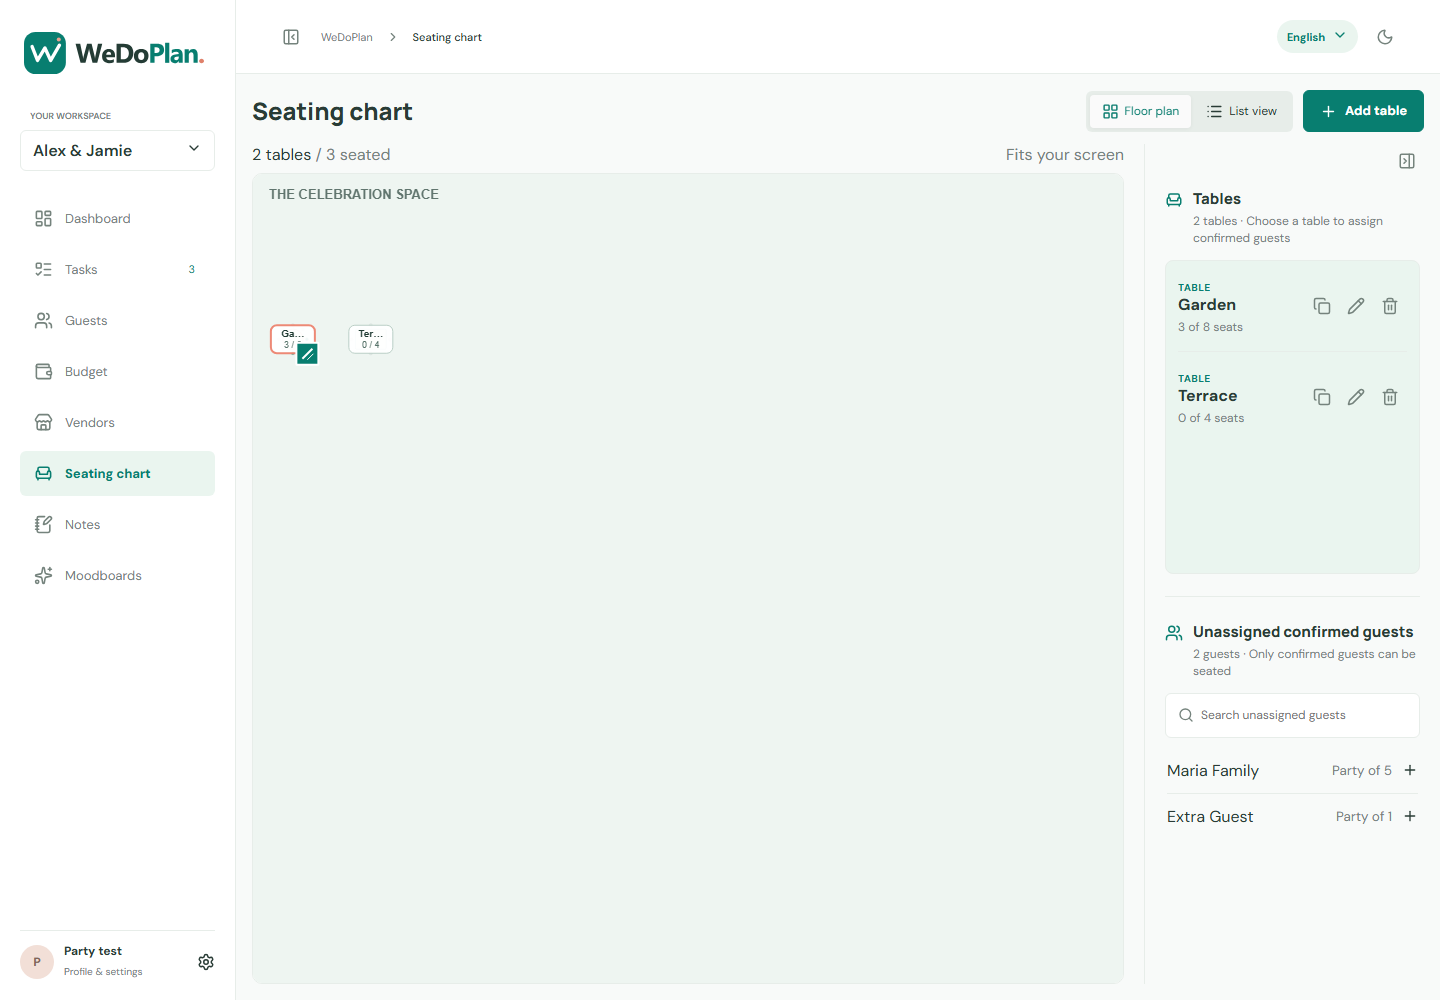Click the Extra Guest name

(1210, 817)
